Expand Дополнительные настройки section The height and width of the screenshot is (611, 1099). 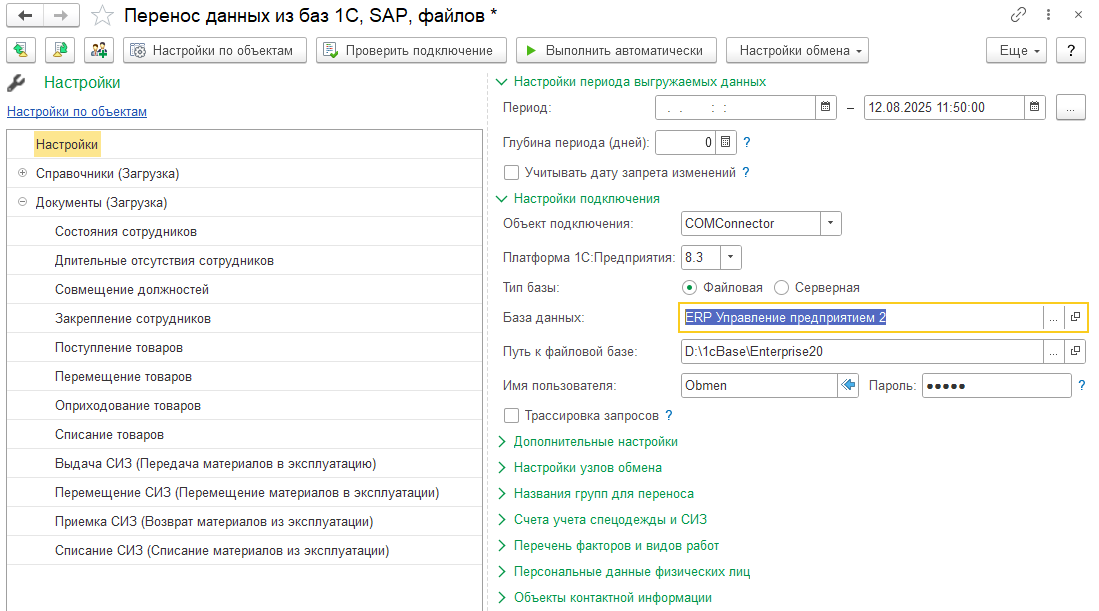(x=595, y=442)
